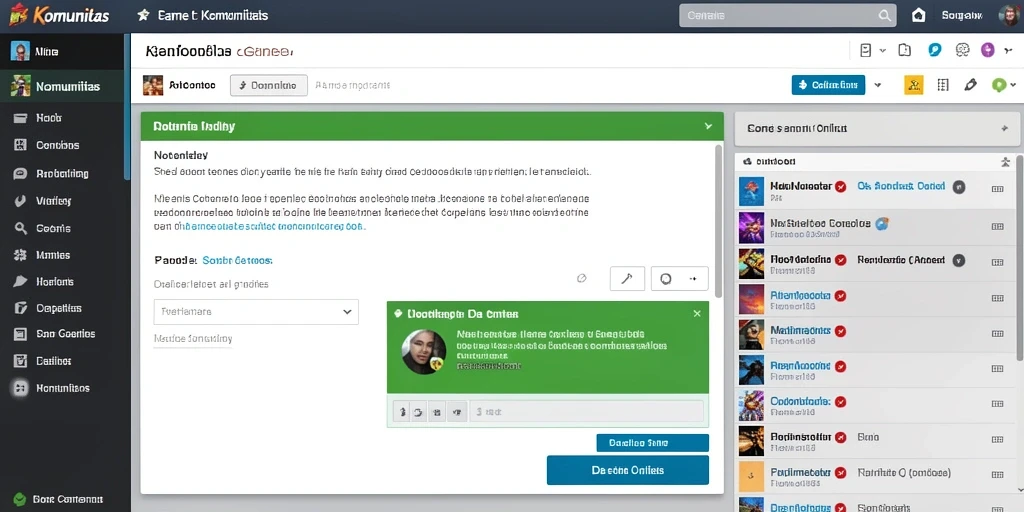Click the icon next to 'Oopetiias' in sidebar
The width and height of the screenshot is (1024, 512).
tap(20, 308)
